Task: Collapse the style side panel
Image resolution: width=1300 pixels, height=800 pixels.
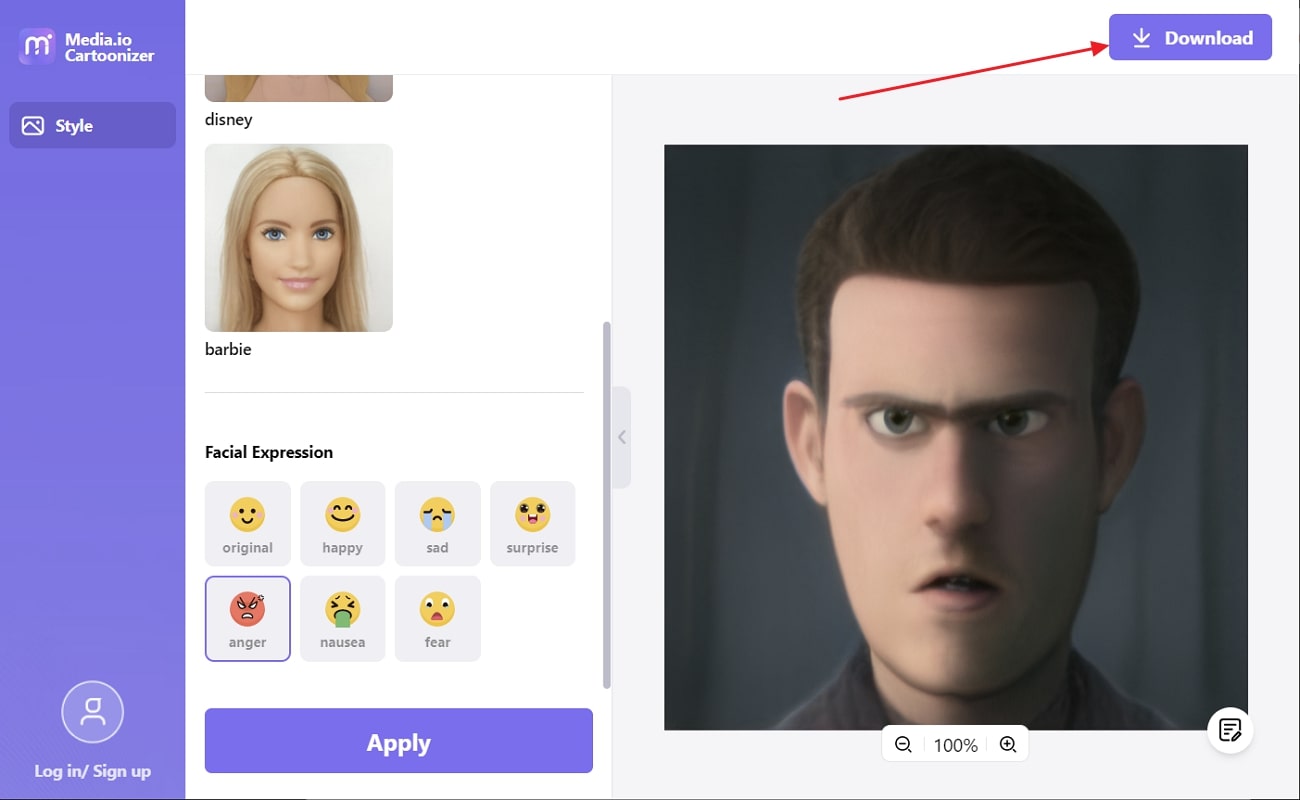Action: (x=621, y=437)
